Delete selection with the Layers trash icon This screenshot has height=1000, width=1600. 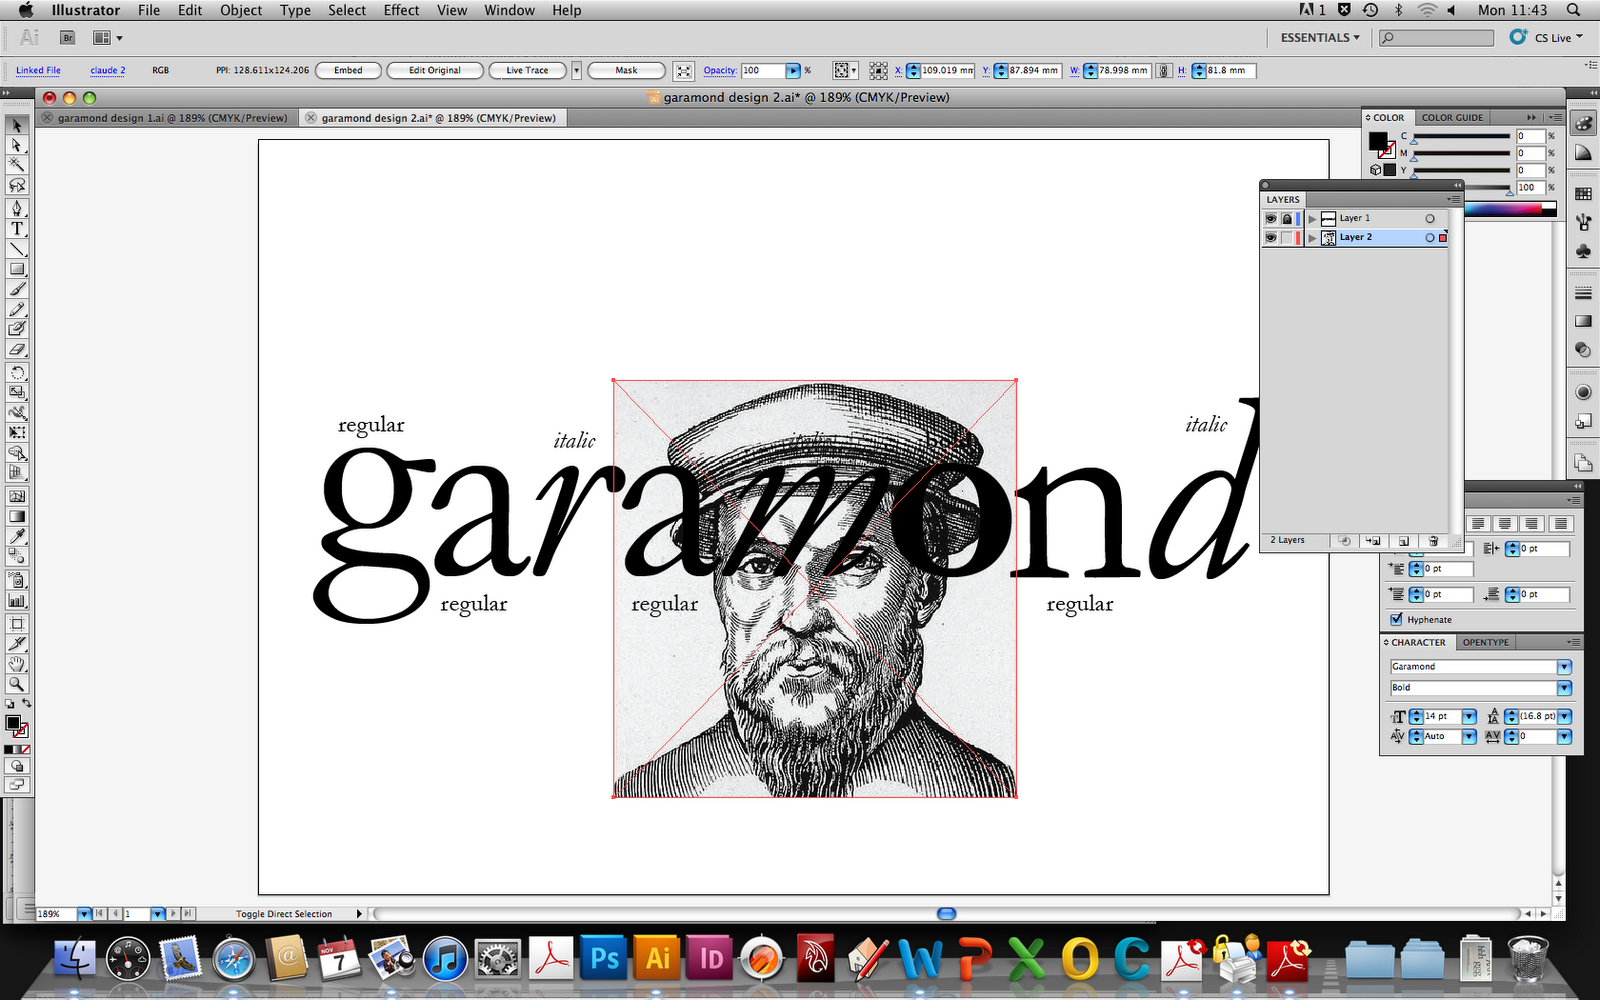coord(1433,540)
